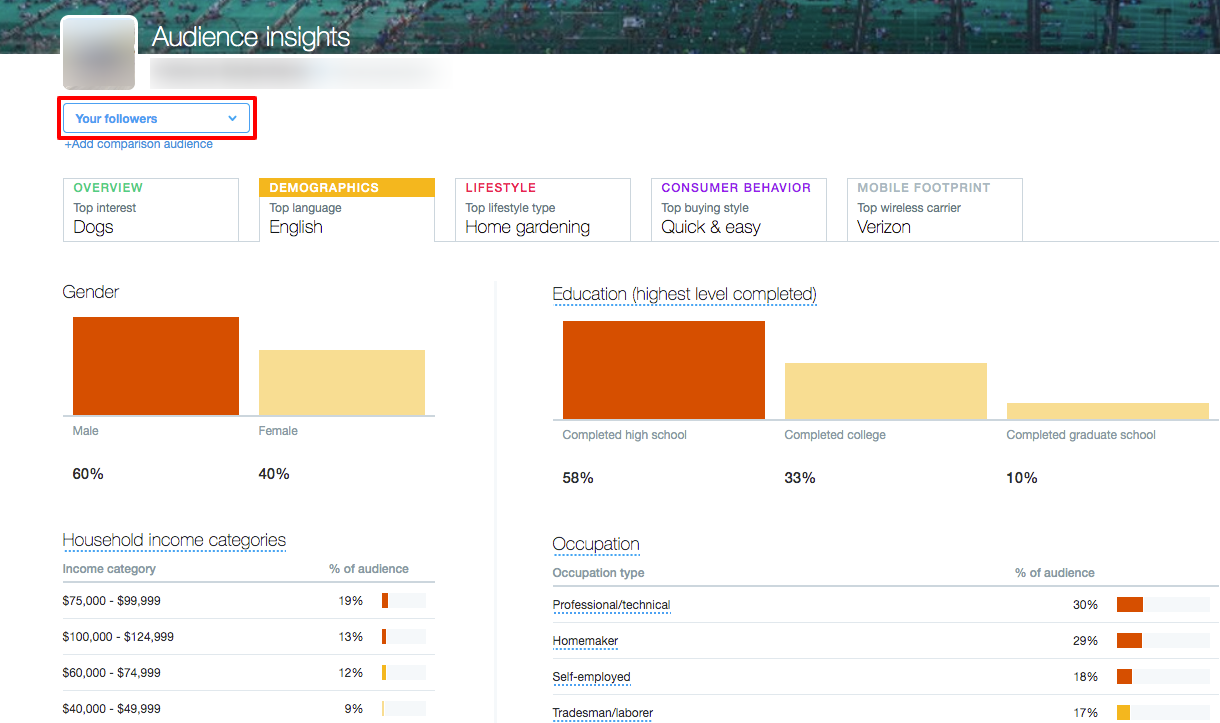Click the Occupation section heading
This screenshot has width=1220, height=723.
pyautogui.click(x=595, y=544)
